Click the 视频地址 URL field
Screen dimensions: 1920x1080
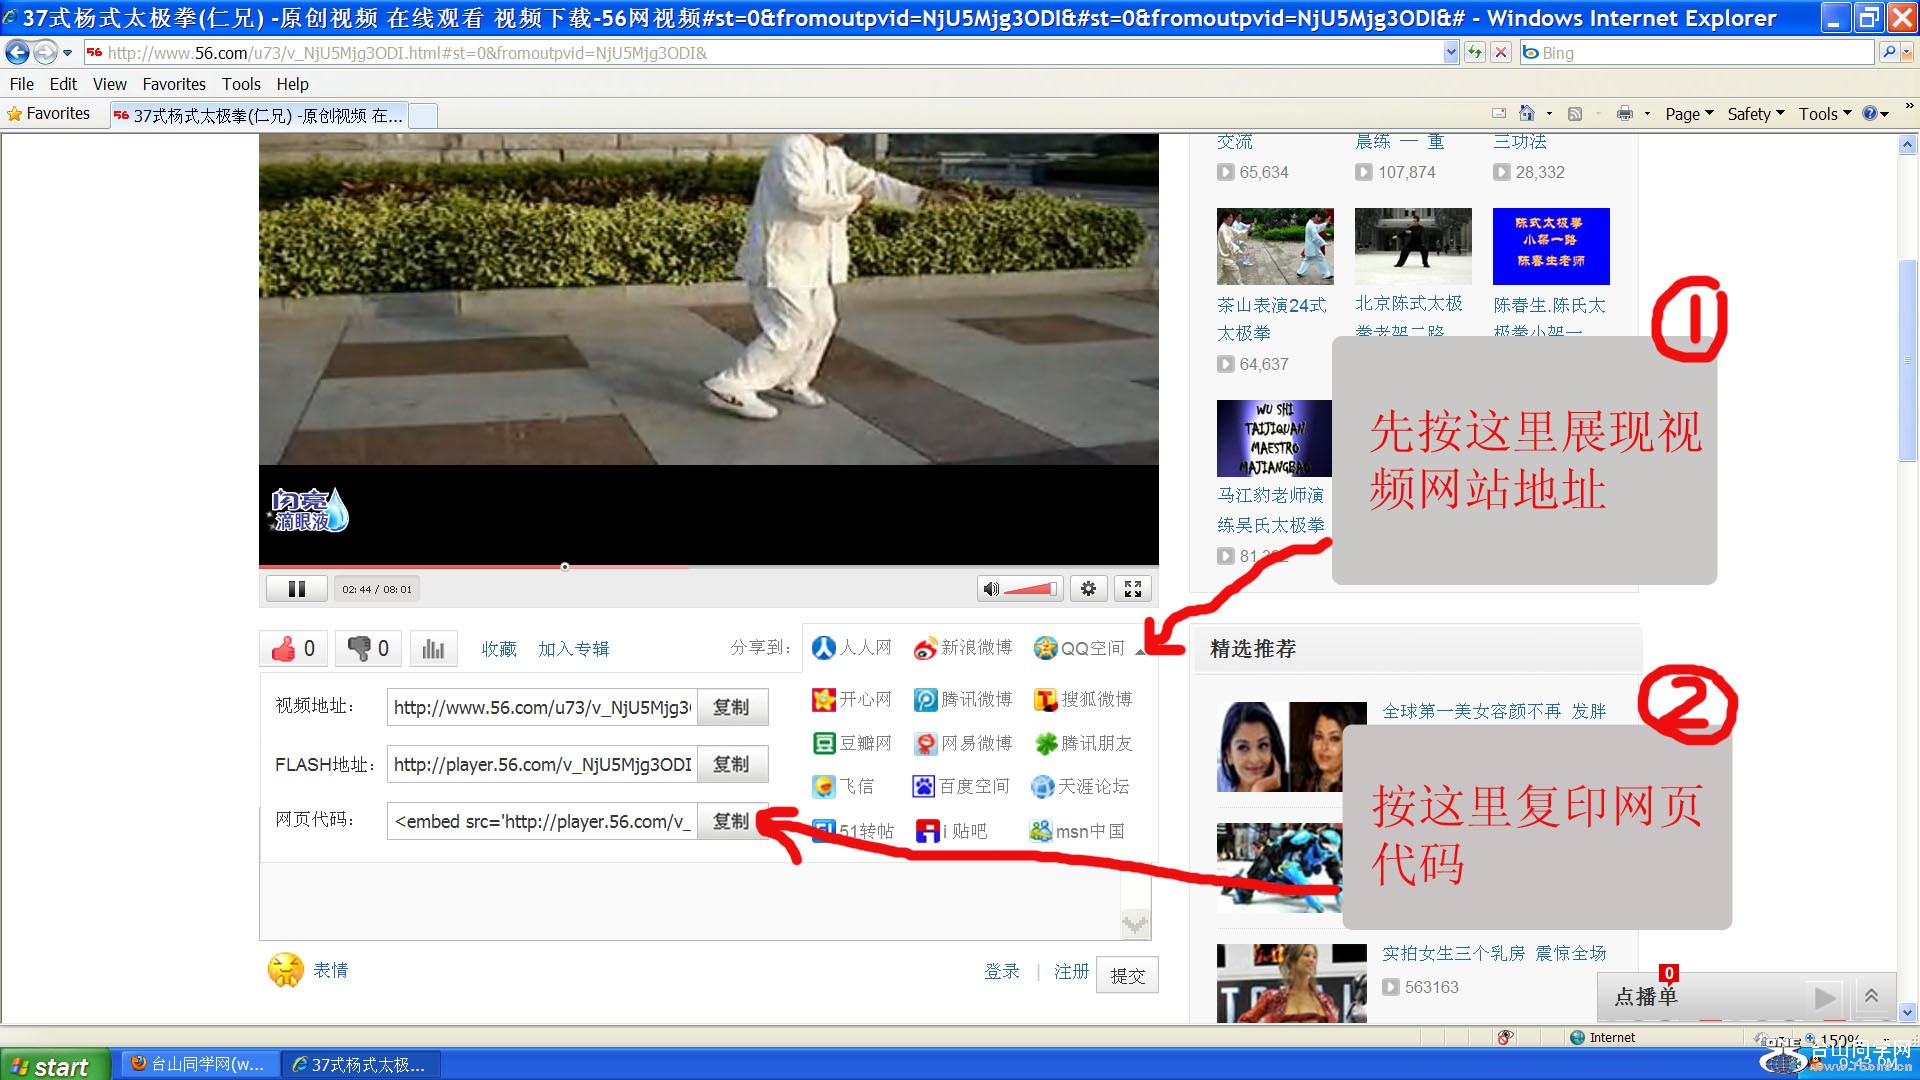coord(542,707)
